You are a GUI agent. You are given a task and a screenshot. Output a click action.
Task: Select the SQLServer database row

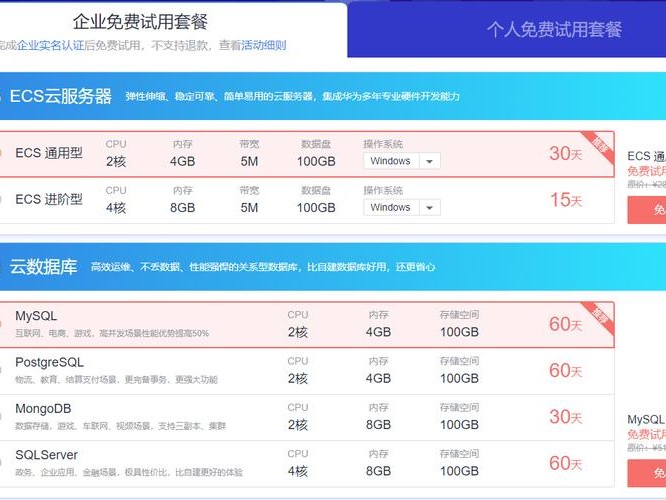[307, 464]
